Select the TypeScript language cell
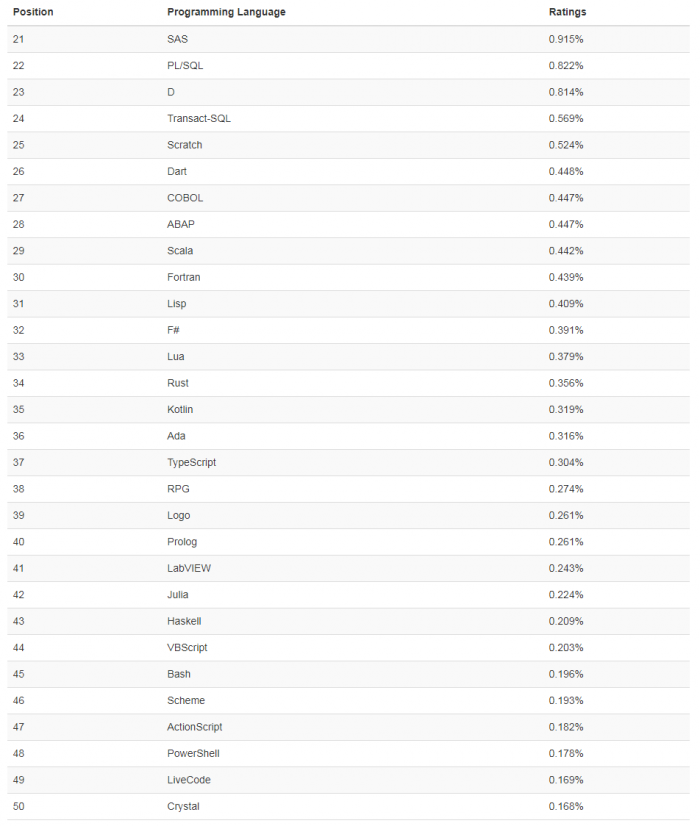Viewport: 700px width, 826px height. point(192,462)
